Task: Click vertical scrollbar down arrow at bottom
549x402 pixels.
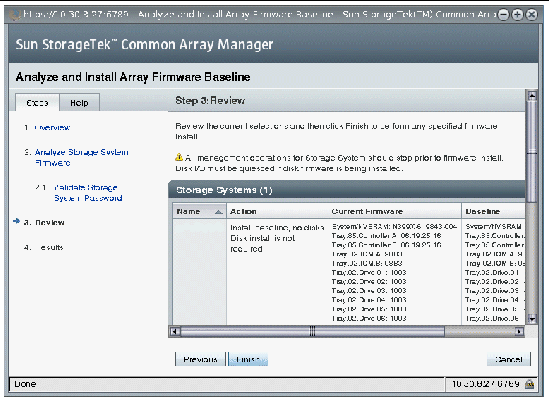Action: click(x=532, y=319)
